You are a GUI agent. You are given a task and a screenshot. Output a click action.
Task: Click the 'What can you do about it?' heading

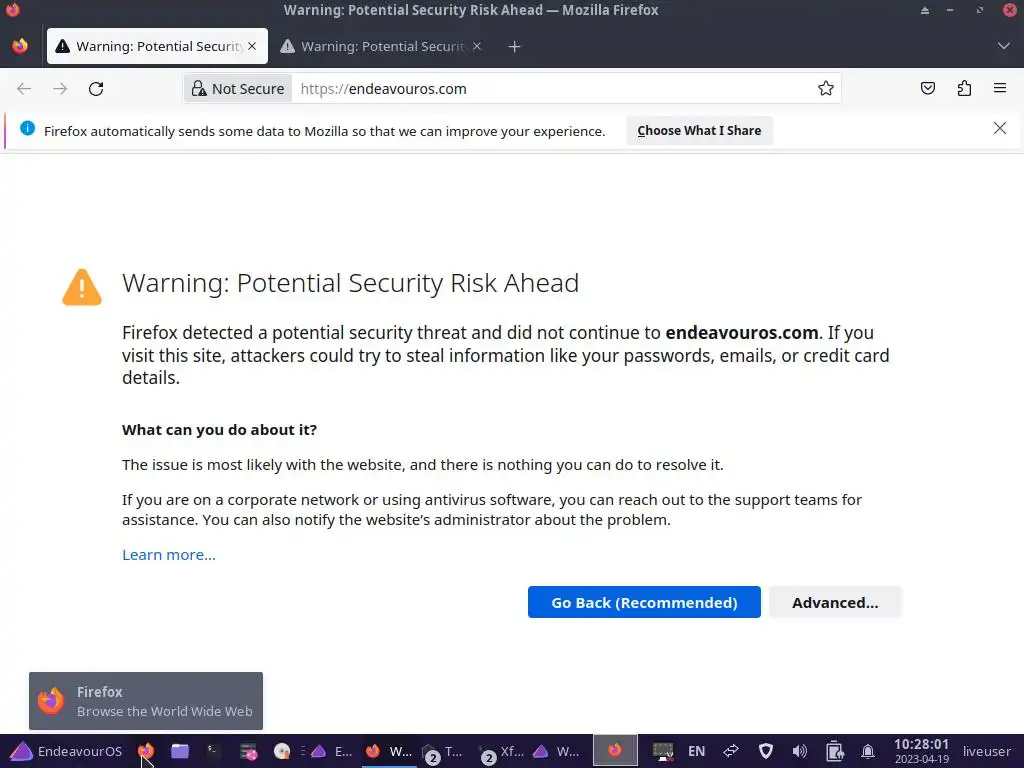pos(219,430)
